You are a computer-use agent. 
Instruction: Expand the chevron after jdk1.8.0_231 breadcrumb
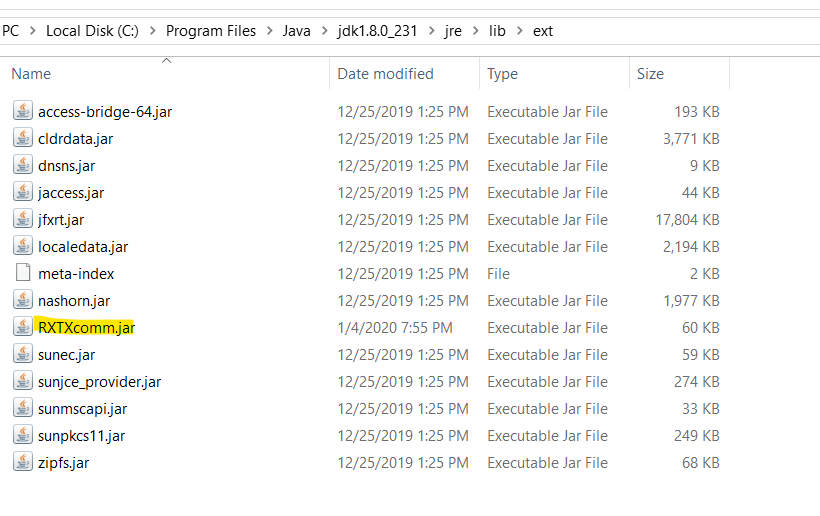point(432,31)
